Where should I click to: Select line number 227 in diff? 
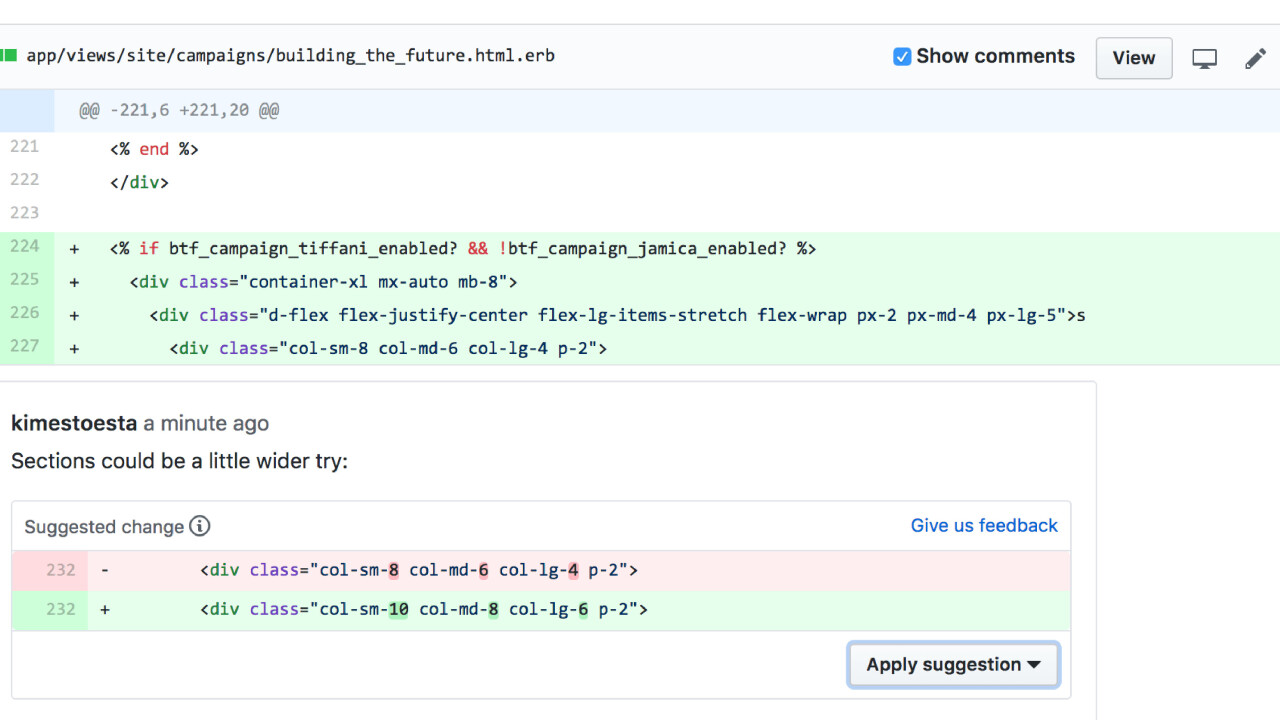(x=25, y=347)
